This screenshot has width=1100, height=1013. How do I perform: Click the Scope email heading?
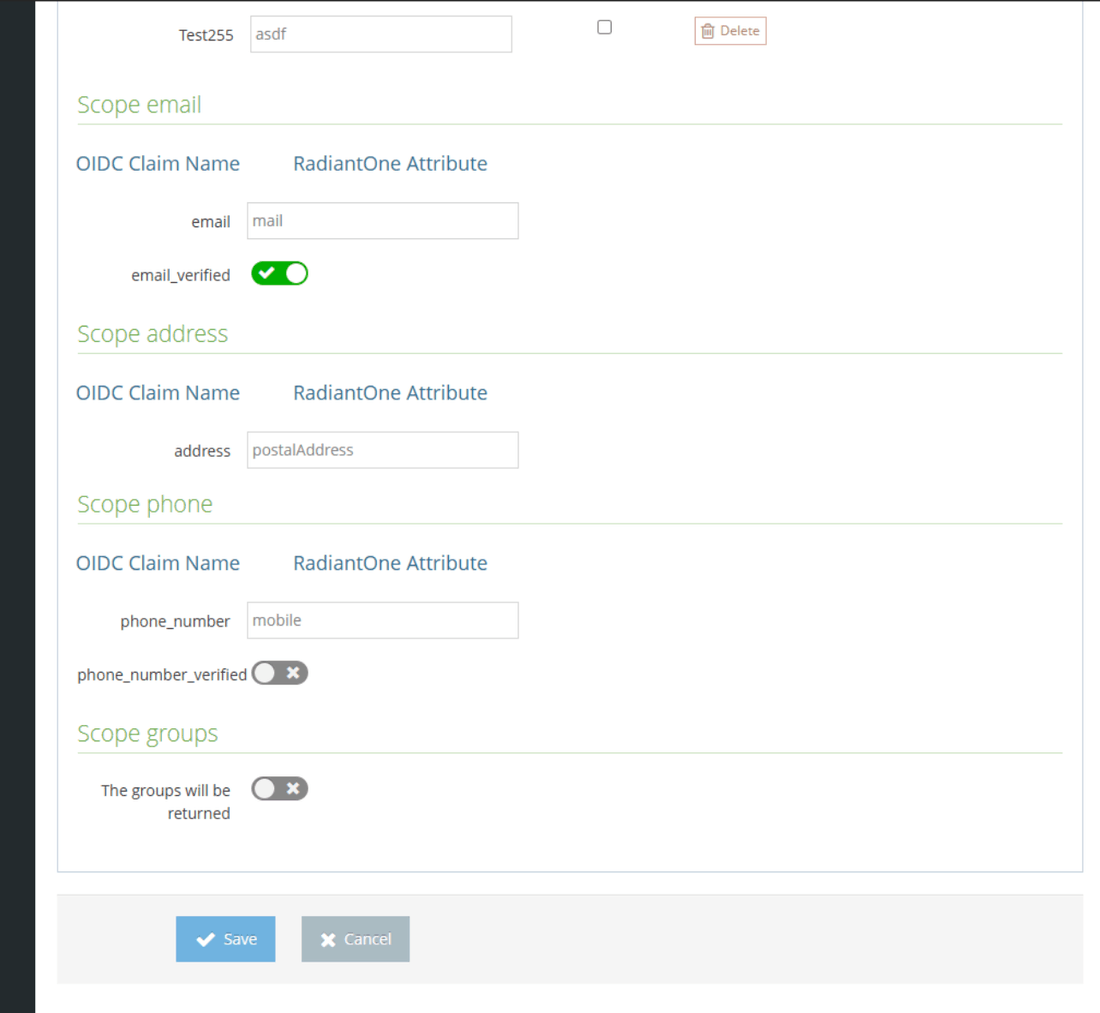pyautogui.click(x=140, y=105)
